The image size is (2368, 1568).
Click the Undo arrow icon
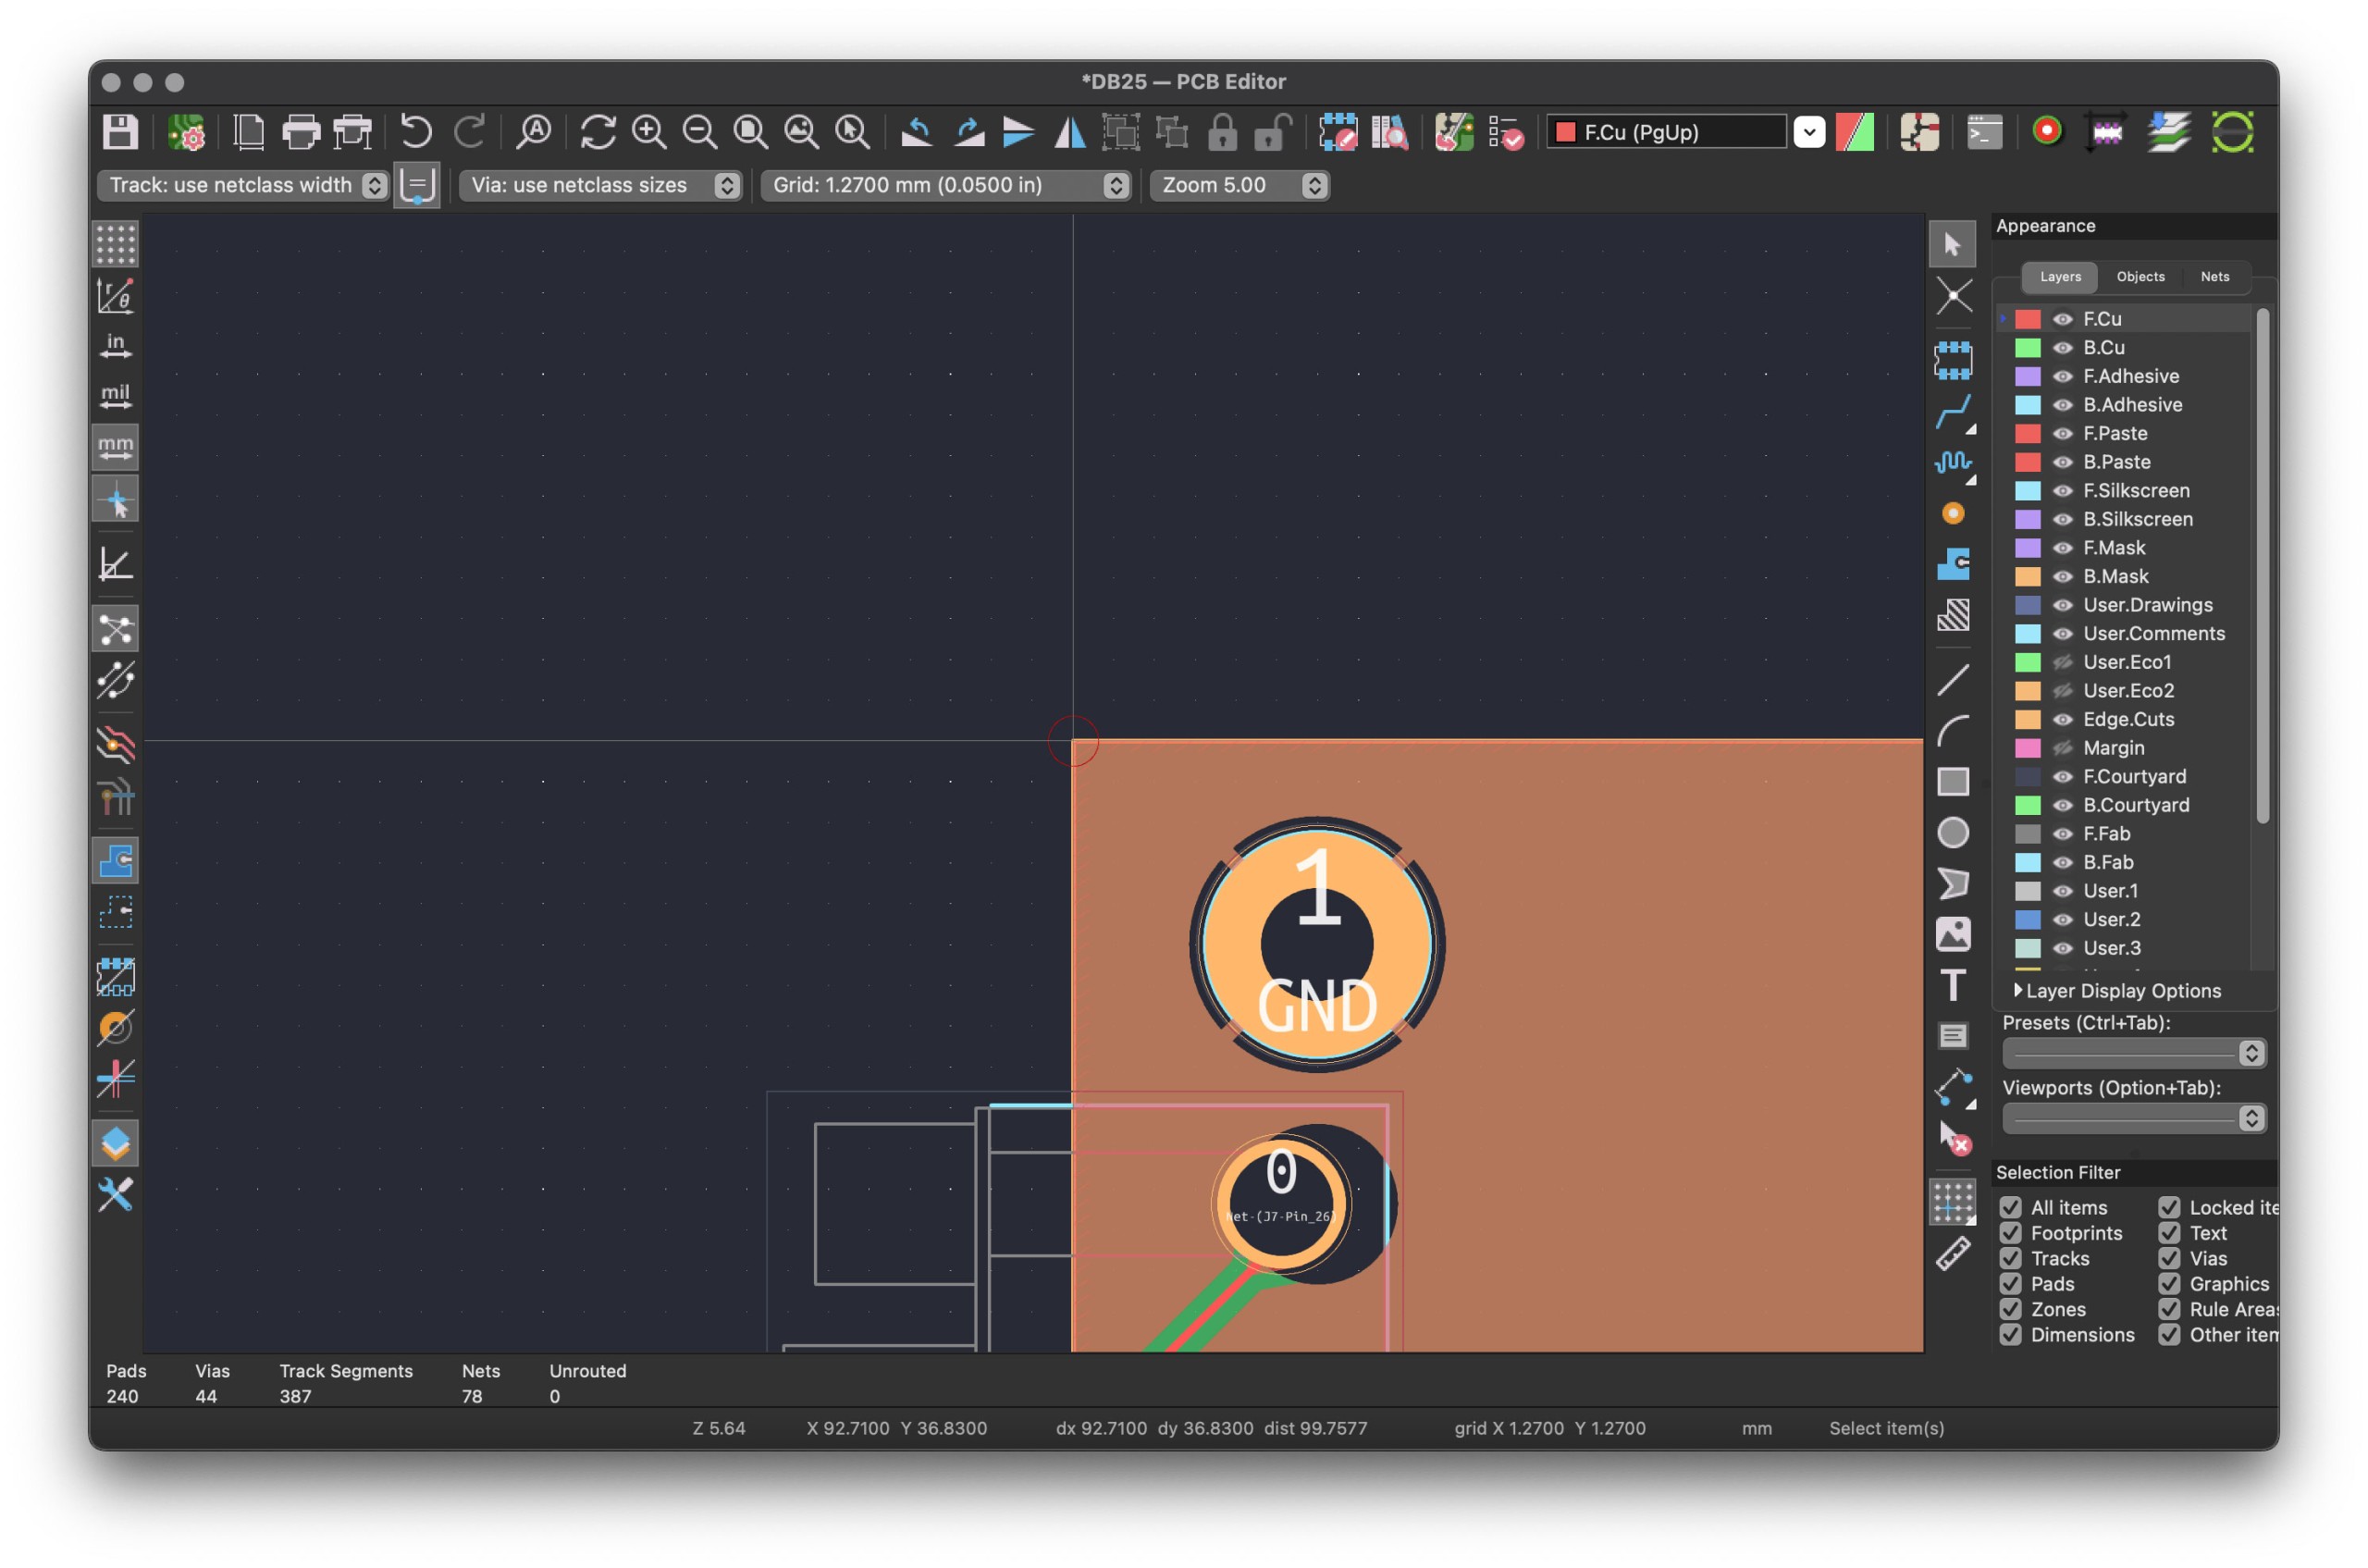pyautogui.click(x=416, y=132)
